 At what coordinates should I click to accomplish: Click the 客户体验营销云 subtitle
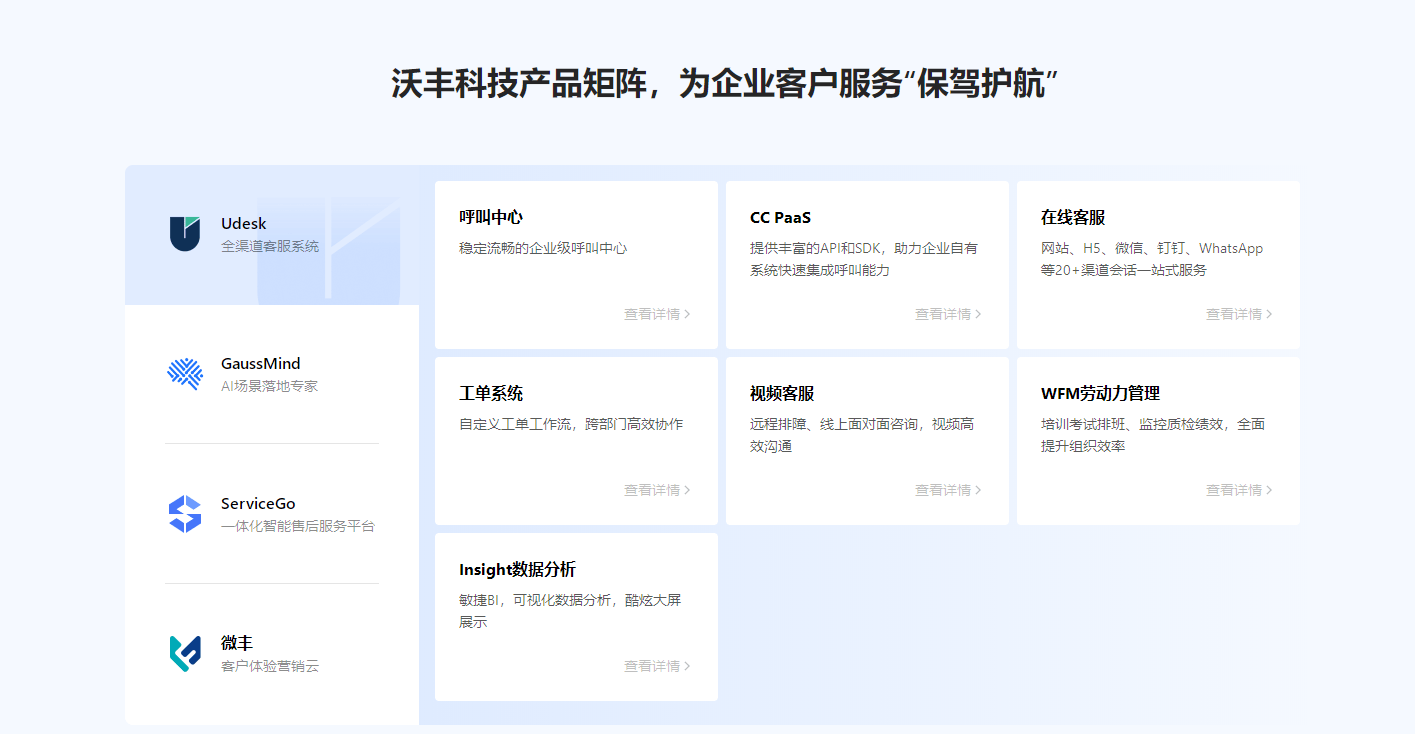[270, 666]
